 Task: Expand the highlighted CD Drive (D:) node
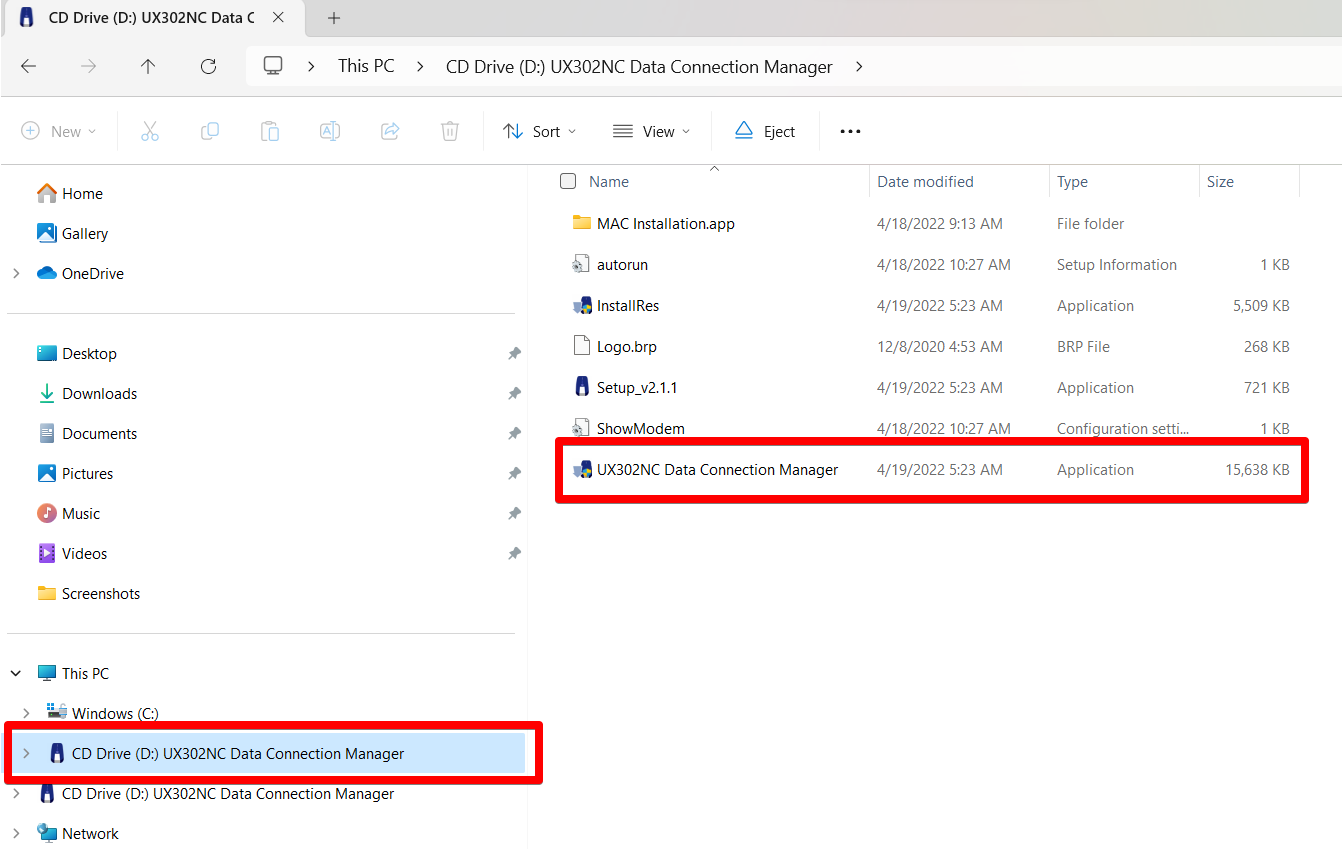26,754
